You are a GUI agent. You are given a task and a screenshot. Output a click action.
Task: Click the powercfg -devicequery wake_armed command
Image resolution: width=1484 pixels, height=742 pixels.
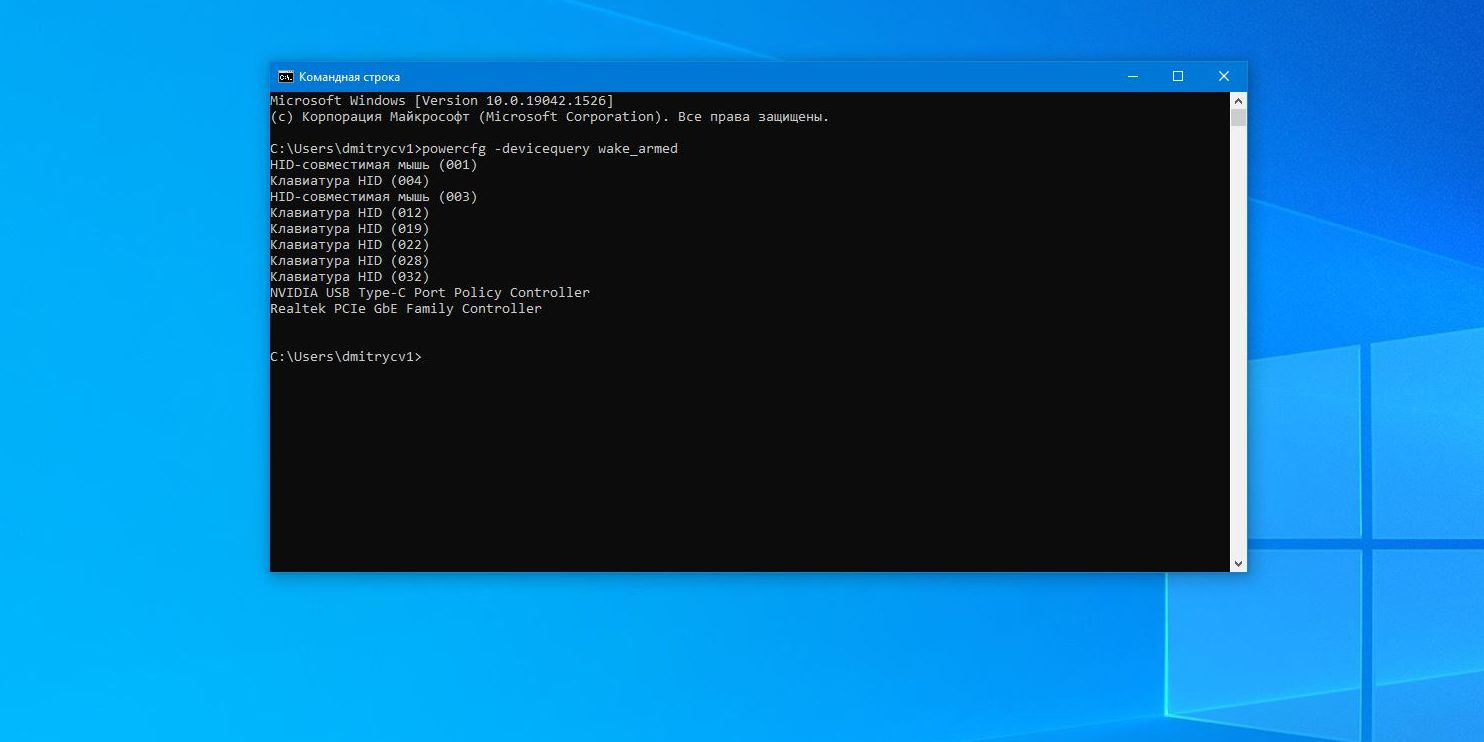coord(550,149)
